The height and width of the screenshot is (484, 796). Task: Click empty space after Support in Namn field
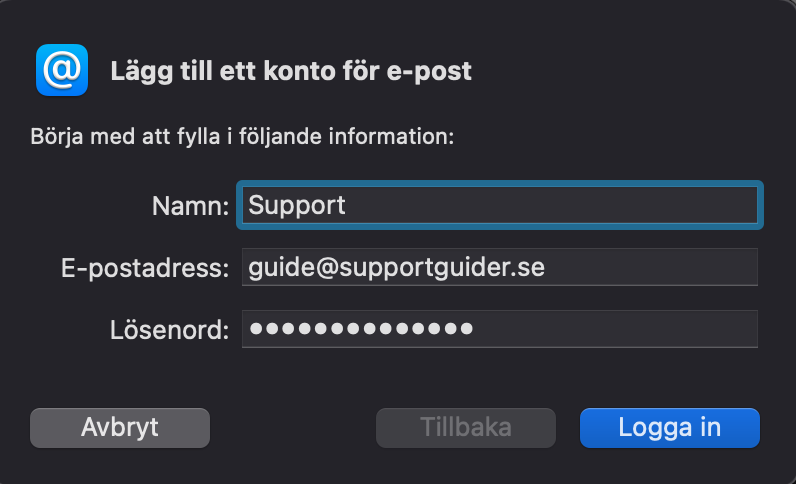[x=551, y=205]
